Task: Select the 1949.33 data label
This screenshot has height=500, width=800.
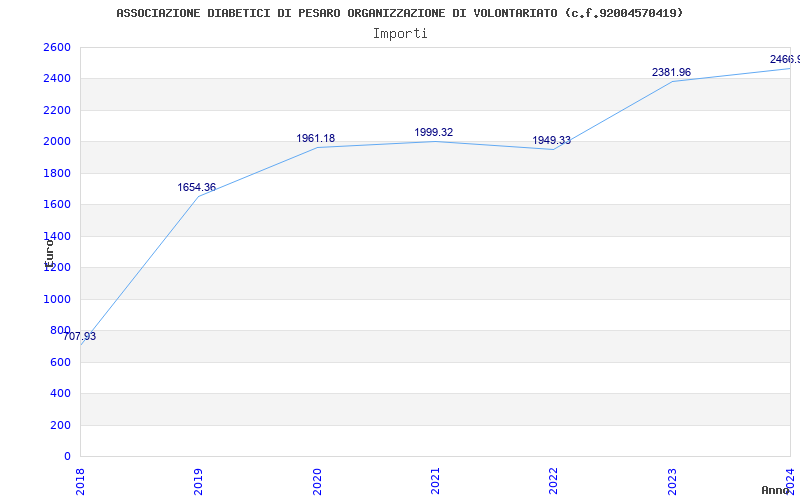Action: 552,141
